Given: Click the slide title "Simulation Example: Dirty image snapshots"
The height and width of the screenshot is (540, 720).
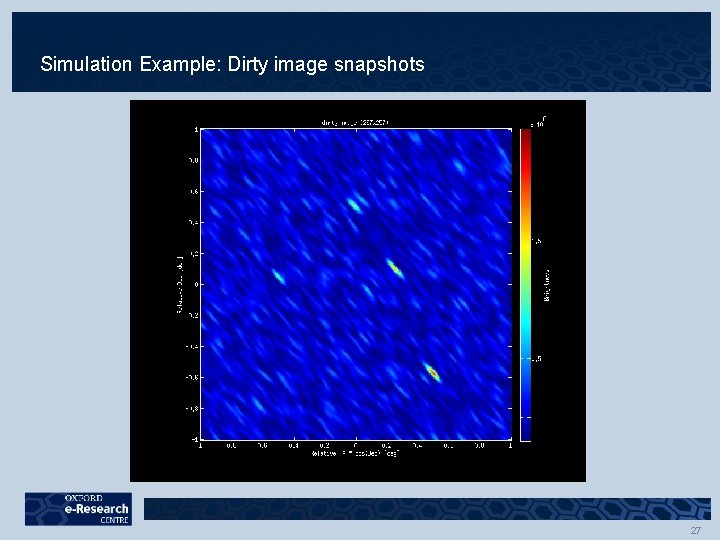Looking at the screenshot, I should 232,64.
